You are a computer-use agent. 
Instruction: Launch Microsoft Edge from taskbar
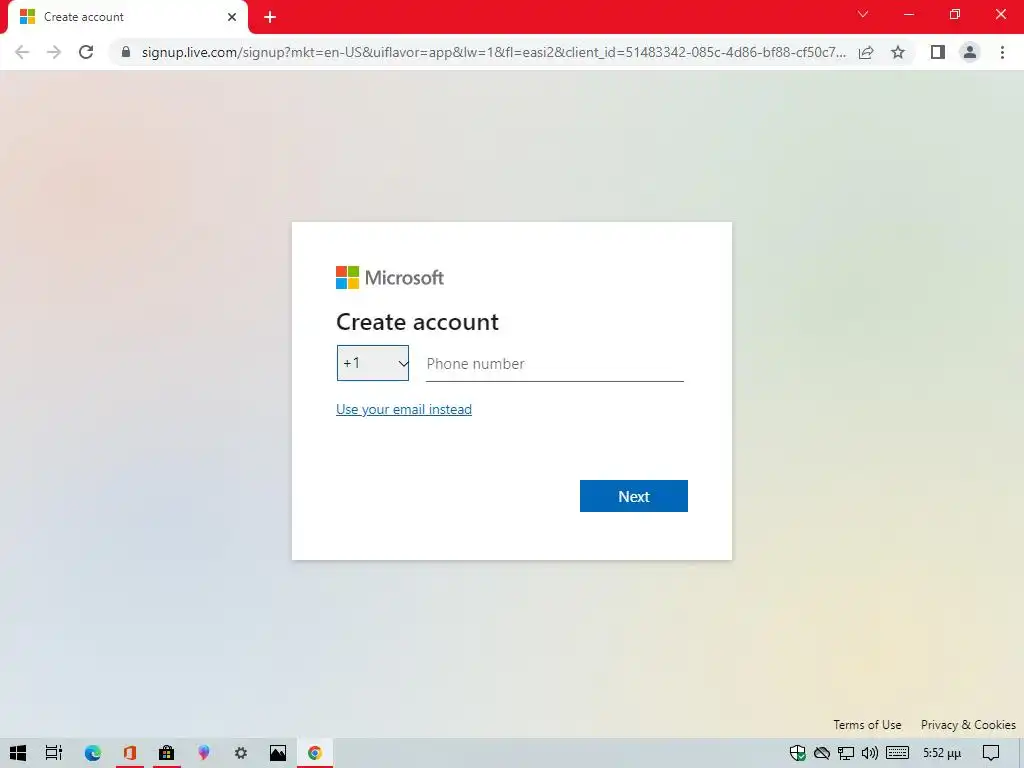click(x=93, y=753)
